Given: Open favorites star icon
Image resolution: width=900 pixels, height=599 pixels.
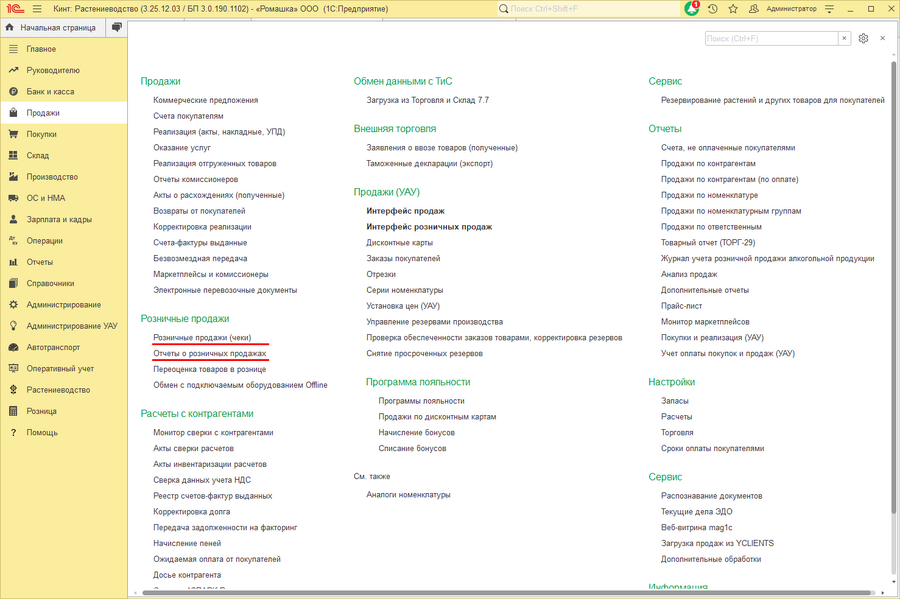Looking at the screenshot, I should pyautogui.click(x=733, y=9).
